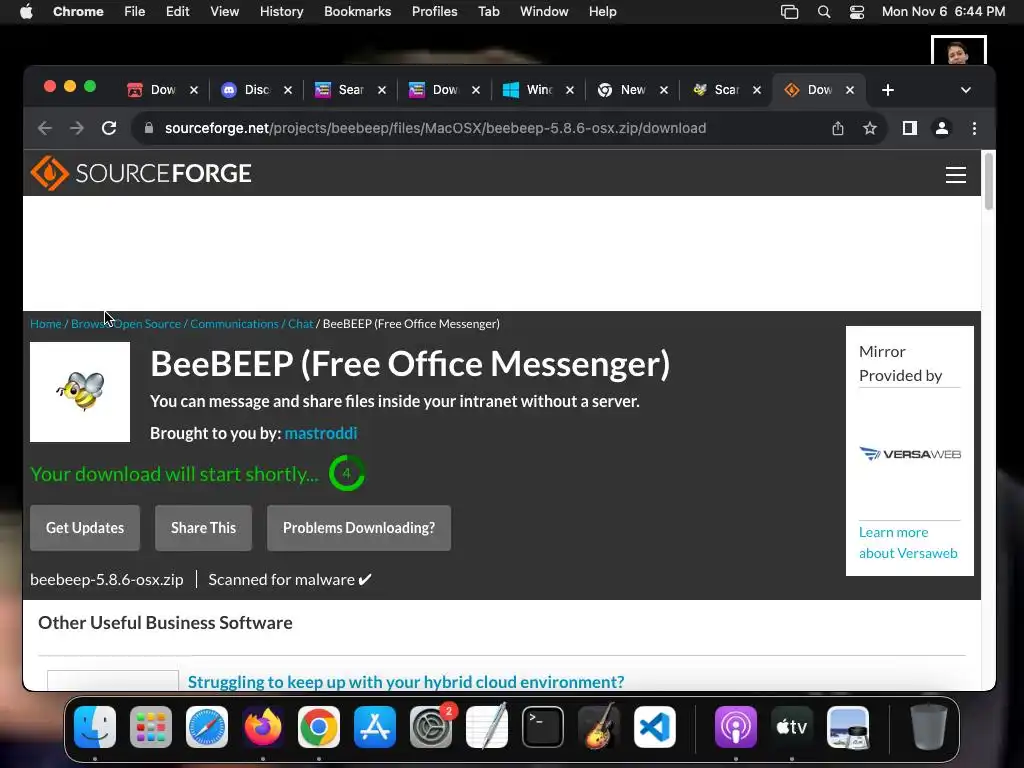1024x768 pixels.
Task: Click the Versaweb mirror logo
Action: 910,454
